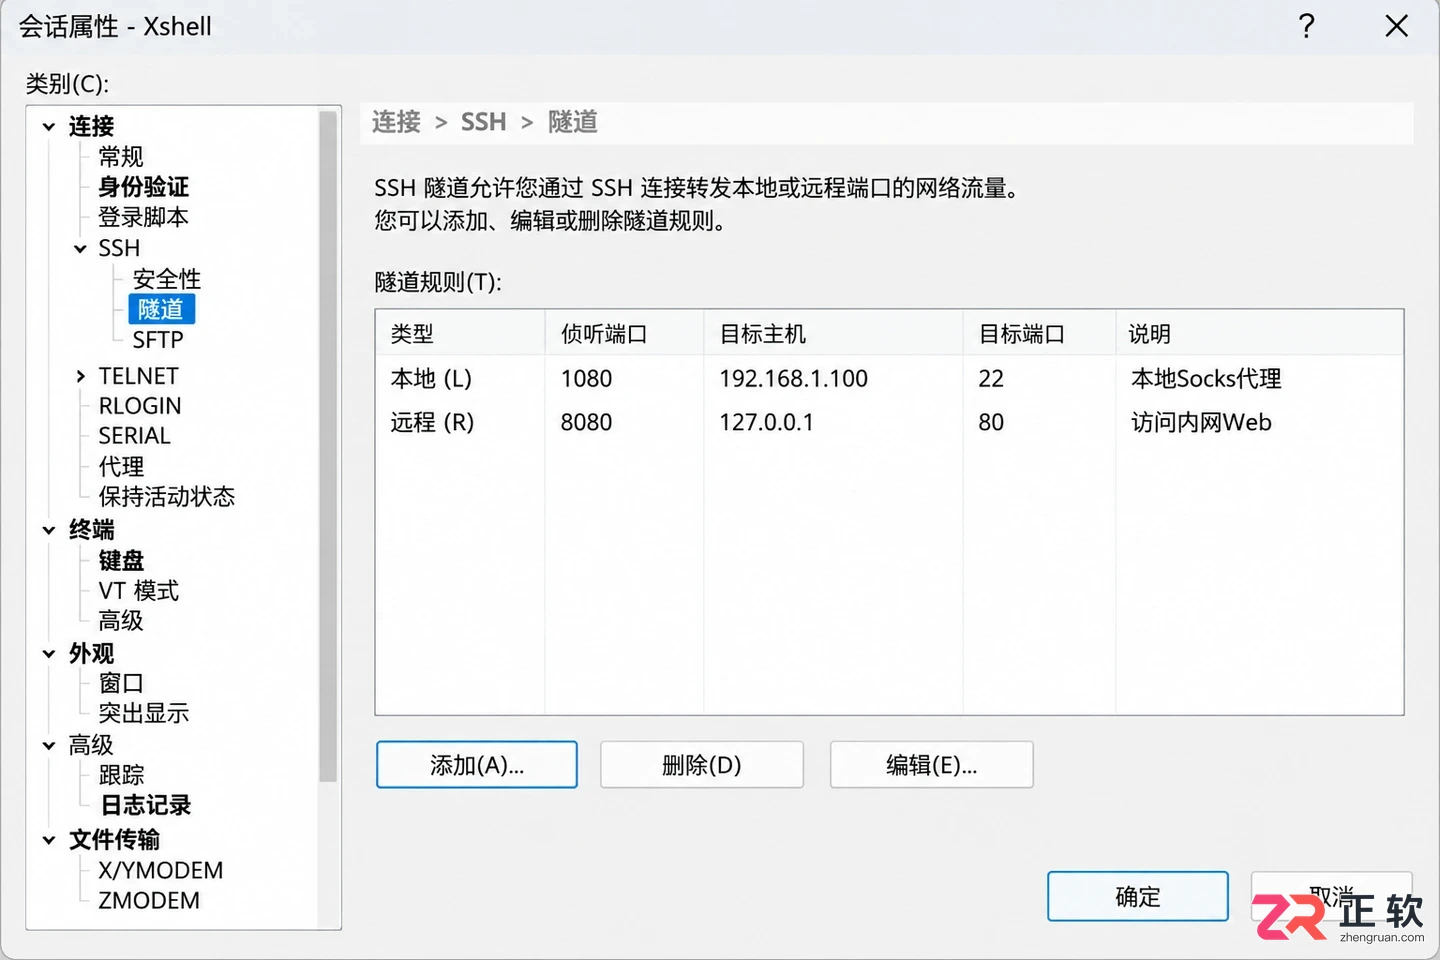This screenshot has height=960, width=1440.
Task: Open the 跟踪 settings page
Action: (121, 775)
